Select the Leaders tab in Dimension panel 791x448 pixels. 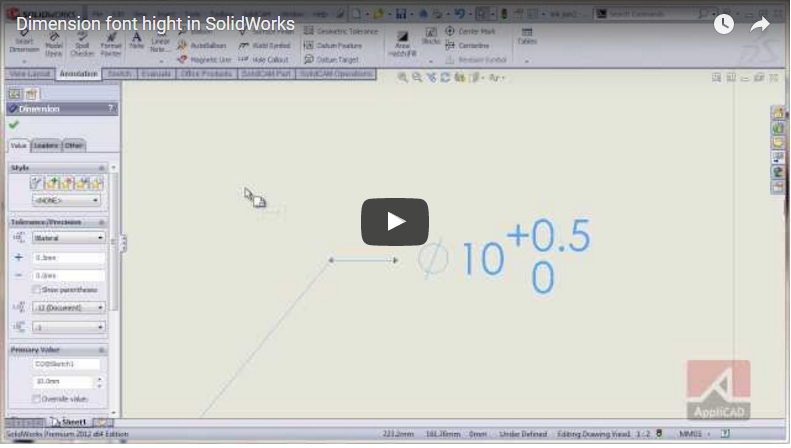pyautogui.click(x=46, y=146)
